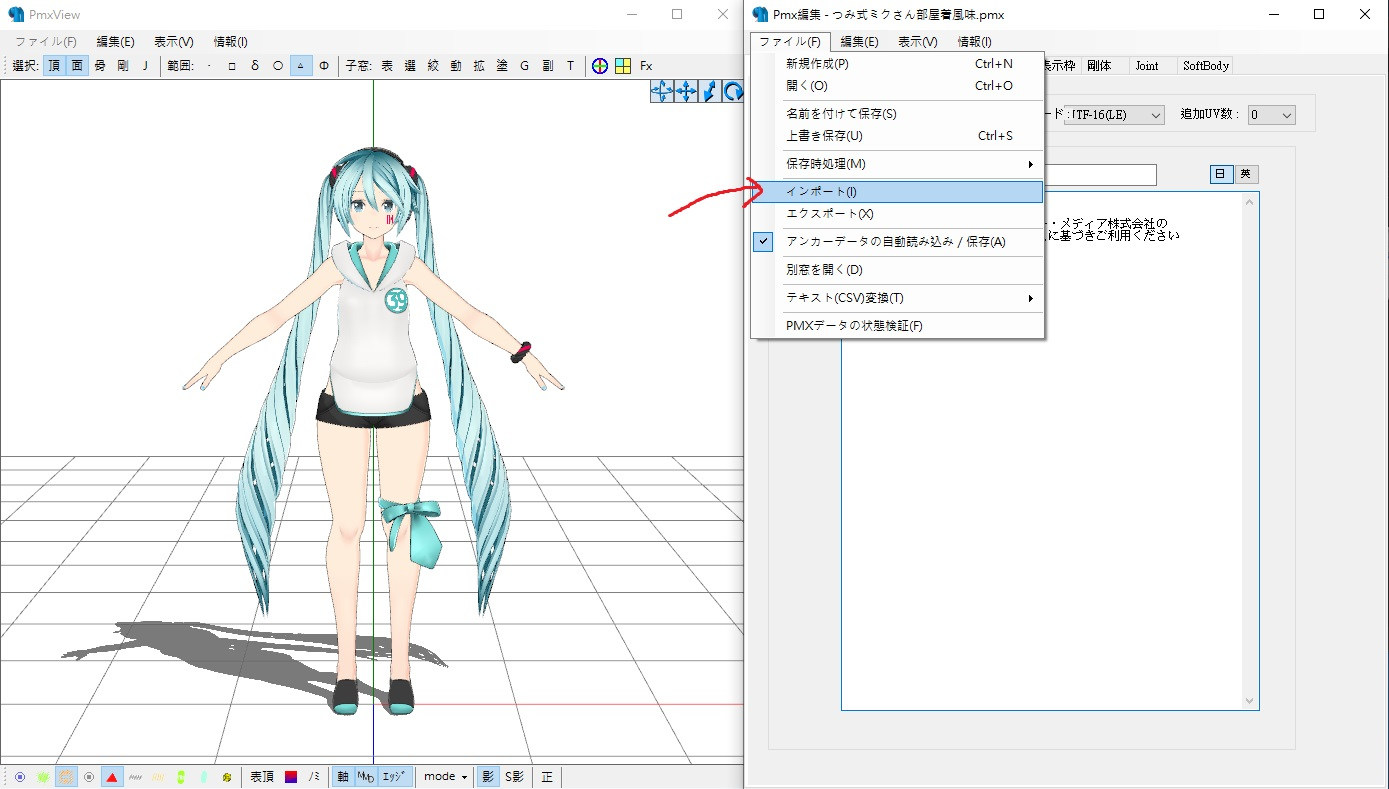1389x789 pixels.
Task: Click the diagonal zoom arrow viewport icon
Action: (x=710, y=91)
